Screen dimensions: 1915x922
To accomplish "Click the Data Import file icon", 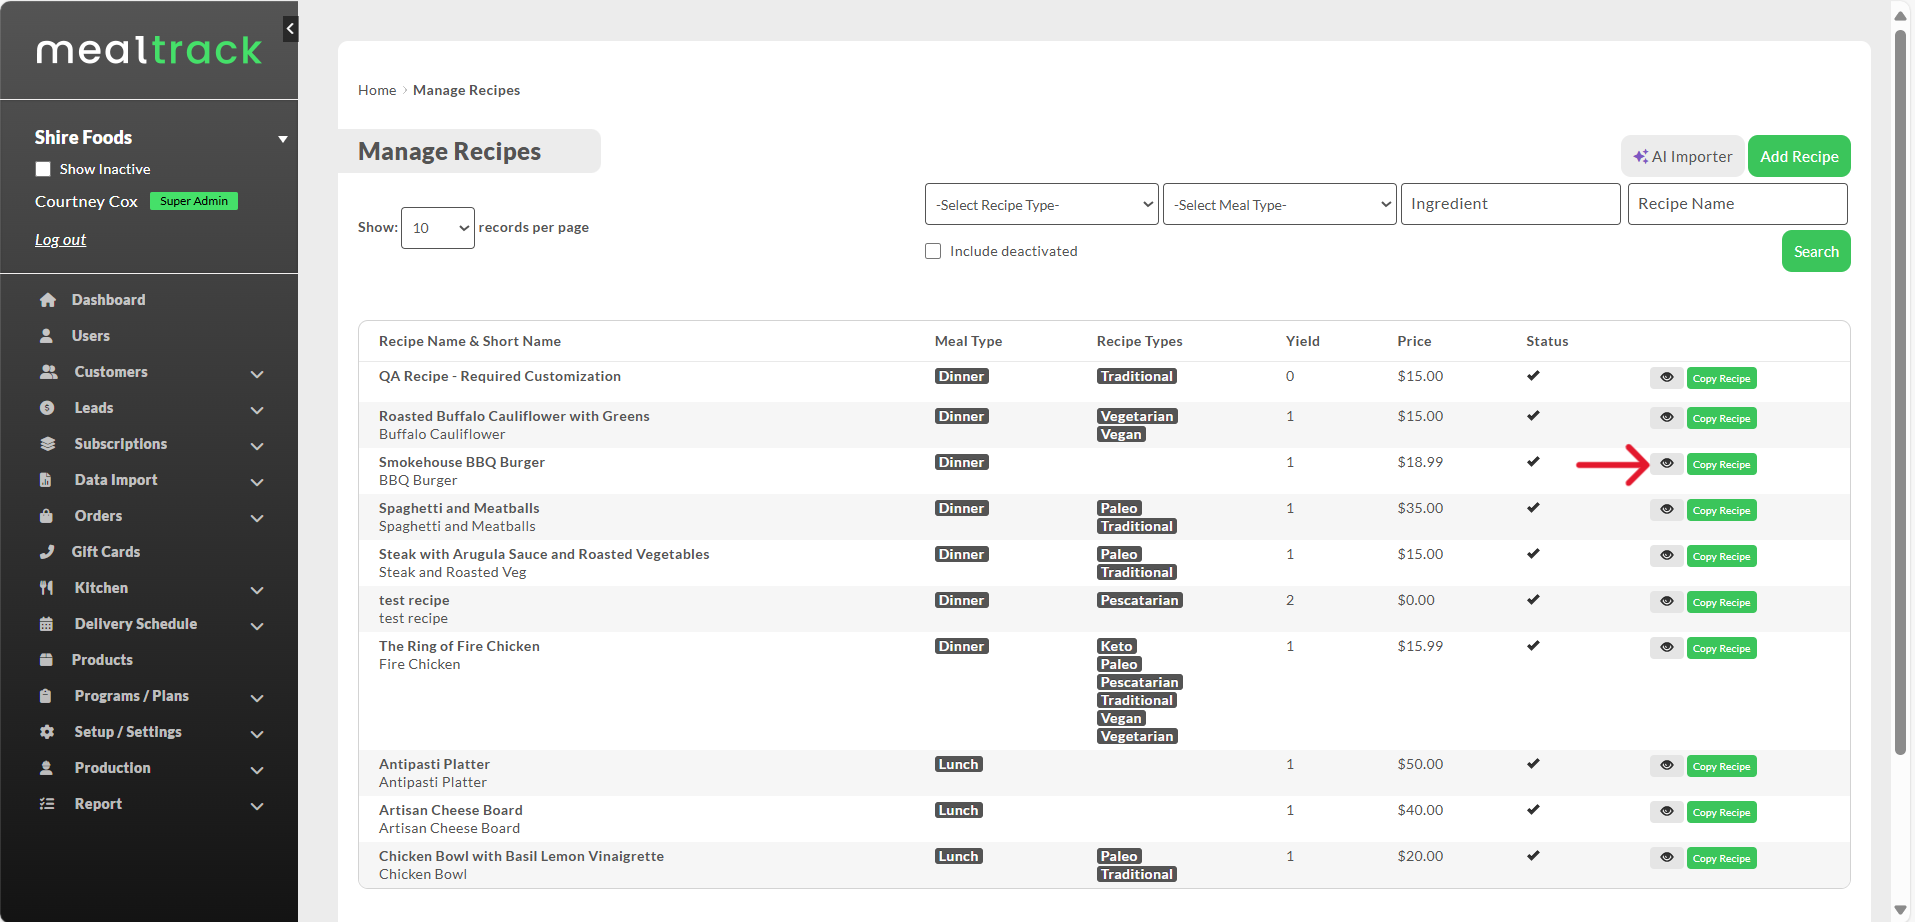I will (46, 480).
